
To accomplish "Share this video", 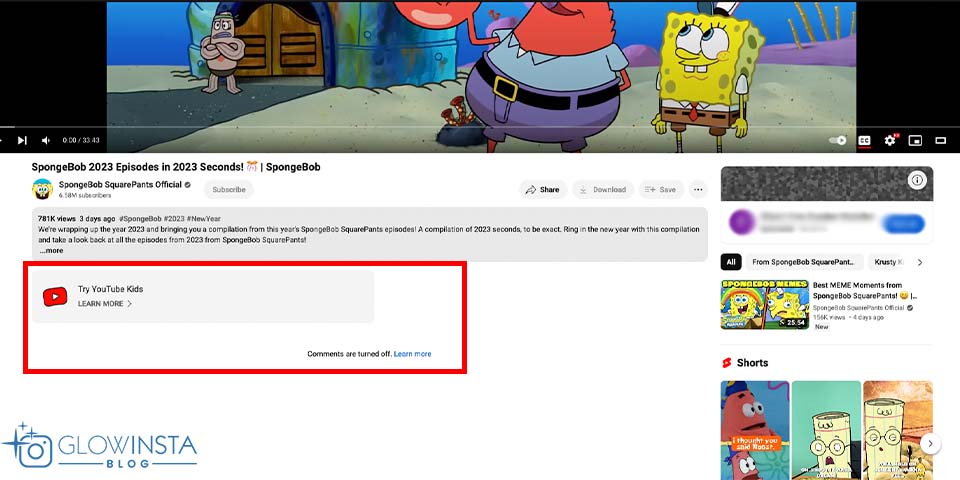I will click(543, 190).
